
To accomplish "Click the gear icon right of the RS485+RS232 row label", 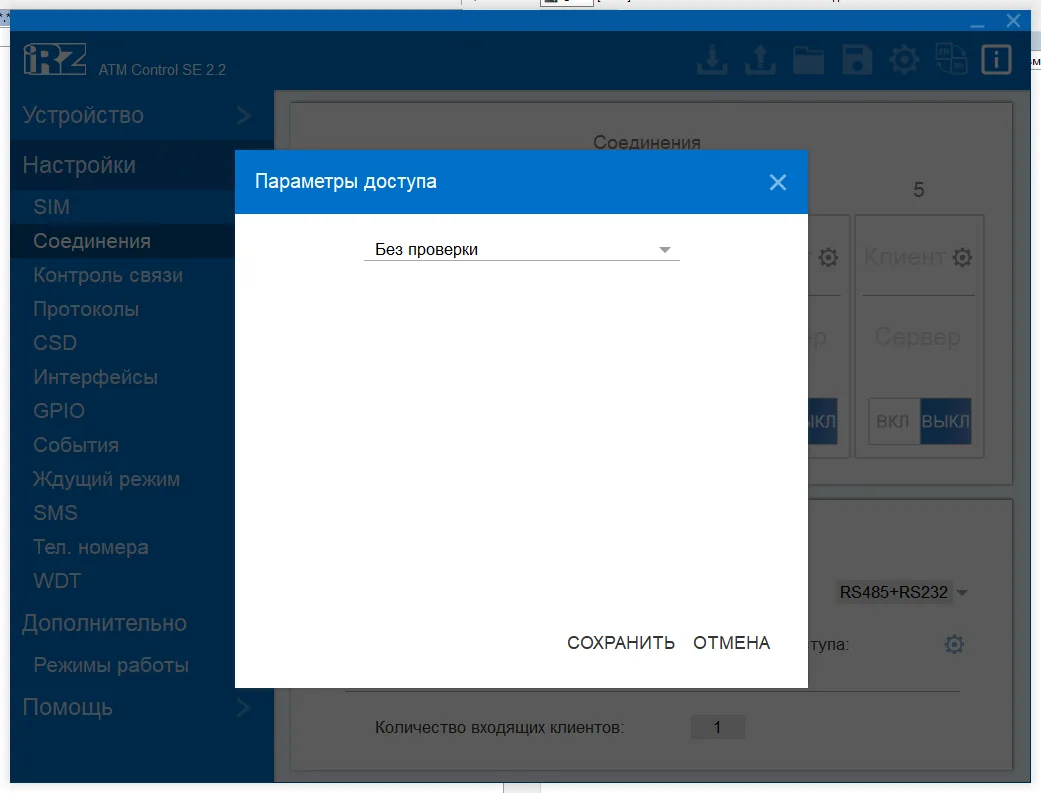I will tap(954, 644).
